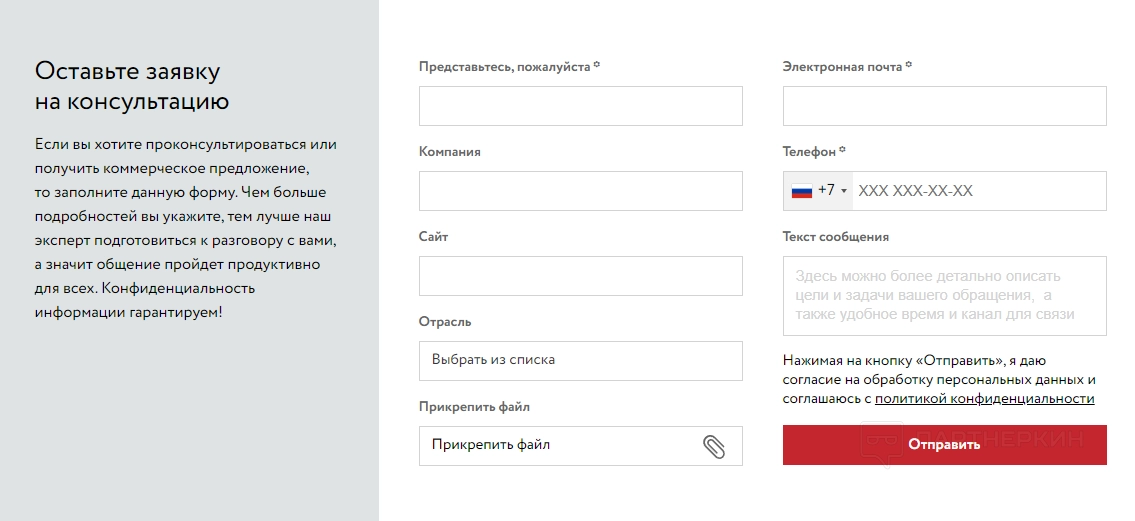Click the 'Отрасль' field label
The width and height of the screenshot is (1135, 521).
coord(445,322)
